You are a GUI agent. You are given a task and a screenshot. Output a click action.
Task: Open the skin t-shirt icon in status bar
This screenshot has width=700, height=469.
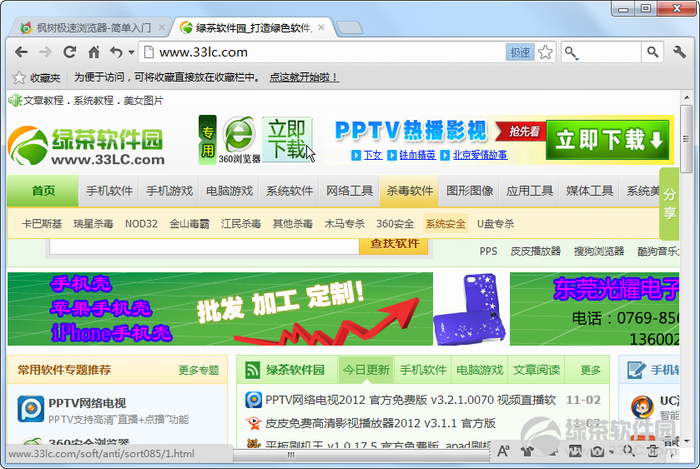coord(527,454)
